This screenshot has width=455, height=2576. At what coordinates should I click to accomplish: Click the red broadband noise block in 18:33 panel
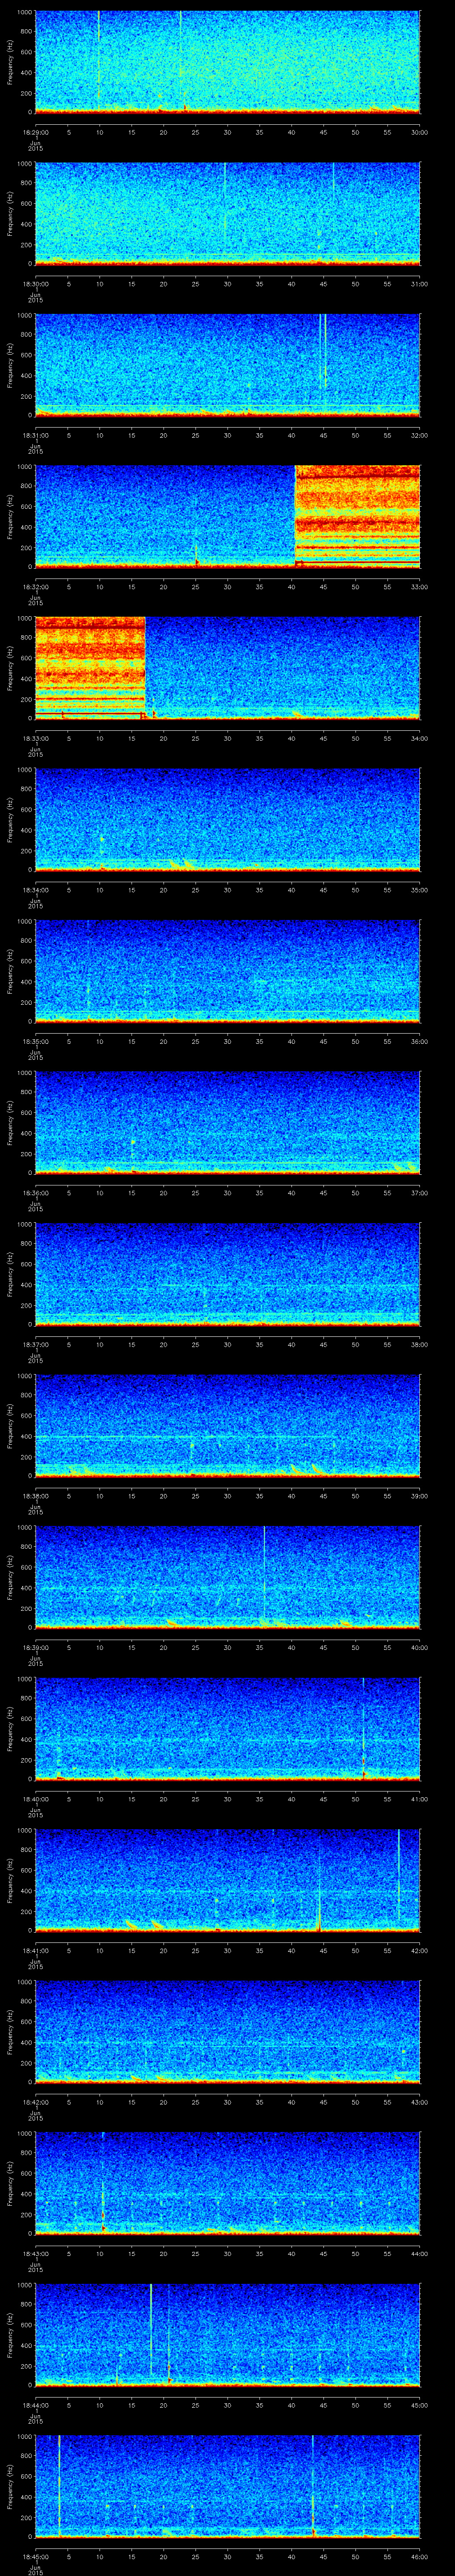pos(90,668)
